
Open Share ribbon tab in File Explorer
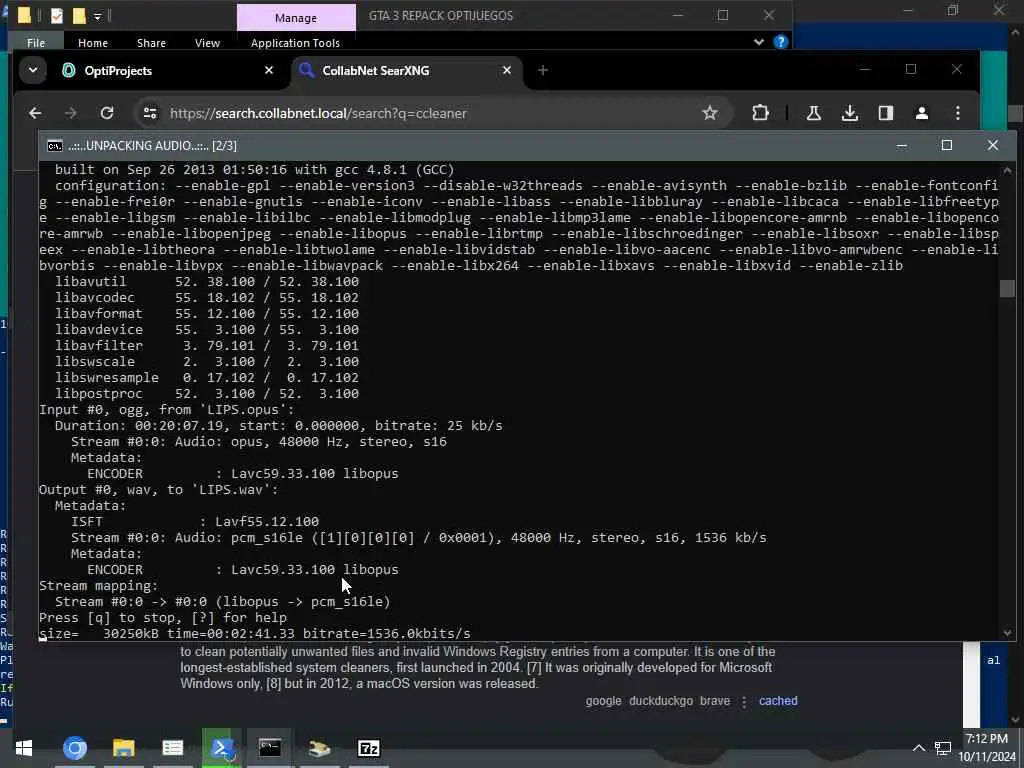click(152, 42)
